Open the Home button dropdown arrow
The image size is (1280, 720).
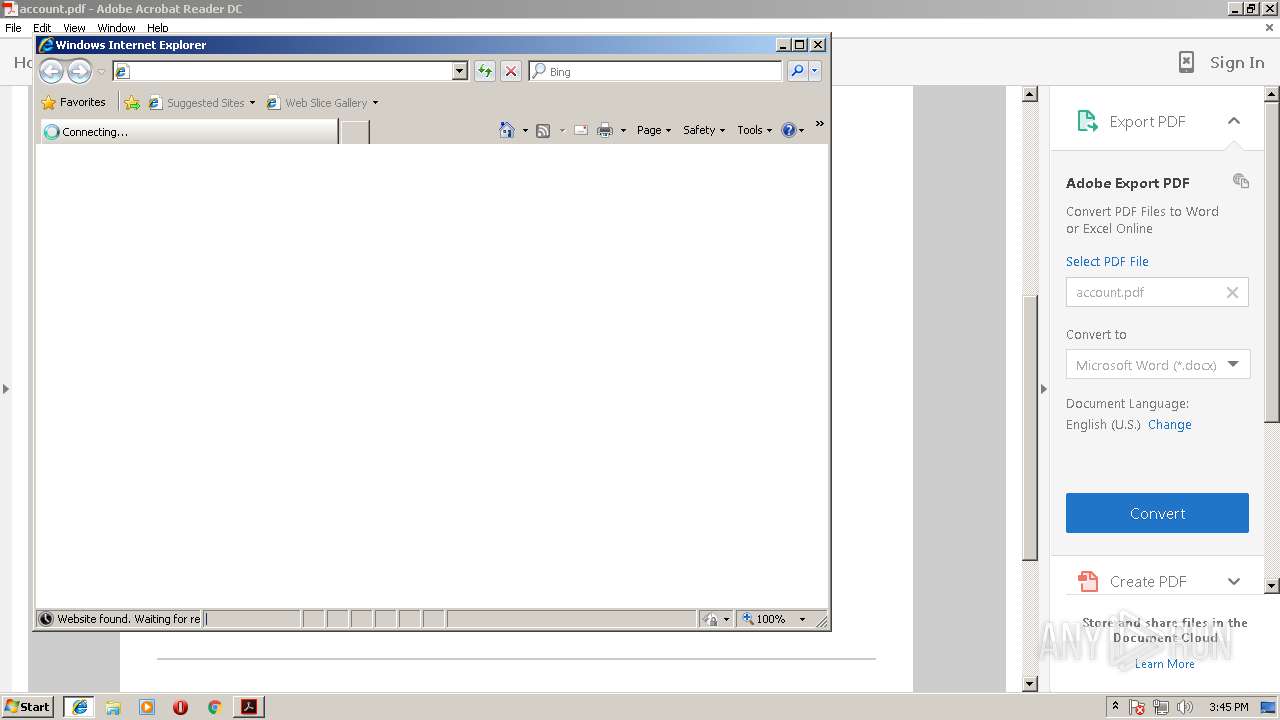click(x=525, y=131)
